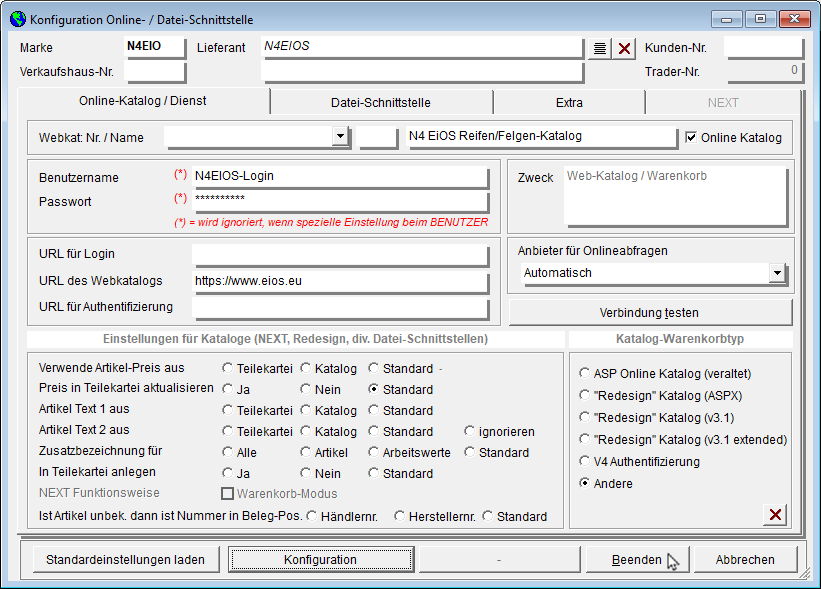Click red X in Katalog-Warenkorbtyp panel
Image resolution: width=821 pixels, height=589 pixels.
775,515
